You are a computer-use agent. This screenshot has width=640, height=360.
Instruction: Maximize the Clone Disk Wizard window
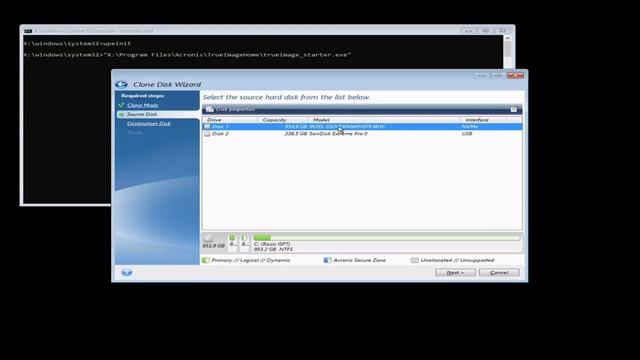(498, 76)
